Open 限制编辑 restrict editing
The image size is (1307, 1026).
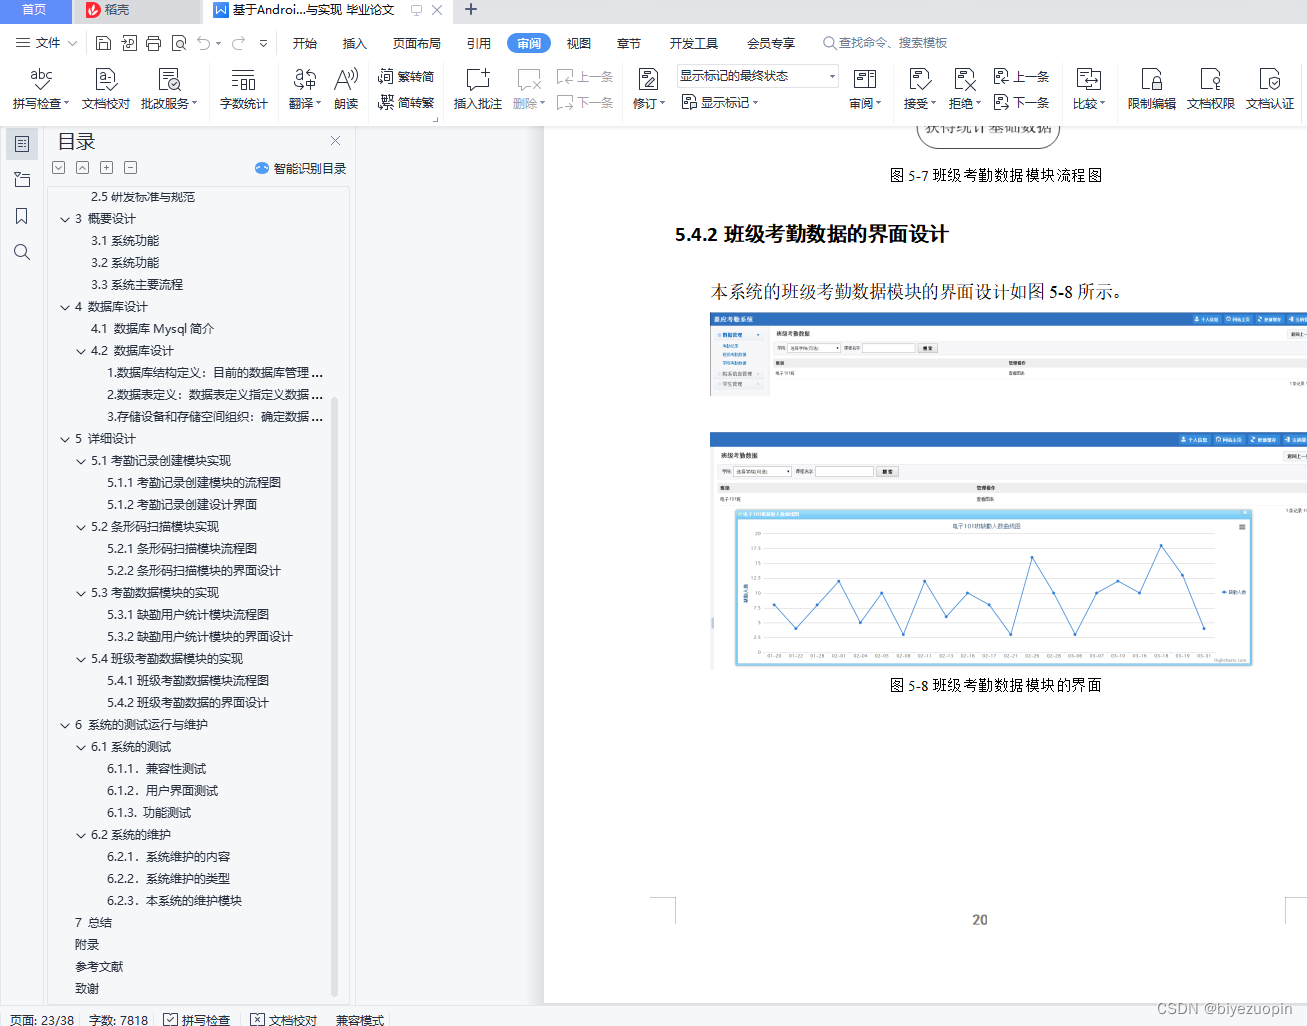coord(1152,88)
